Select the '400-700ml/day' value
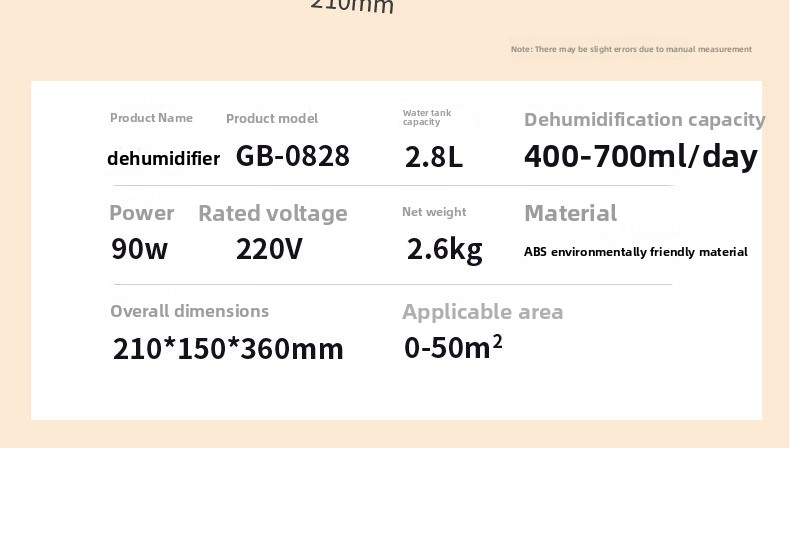The width and height of the screenshot is (790, 537). coord(641,156)
